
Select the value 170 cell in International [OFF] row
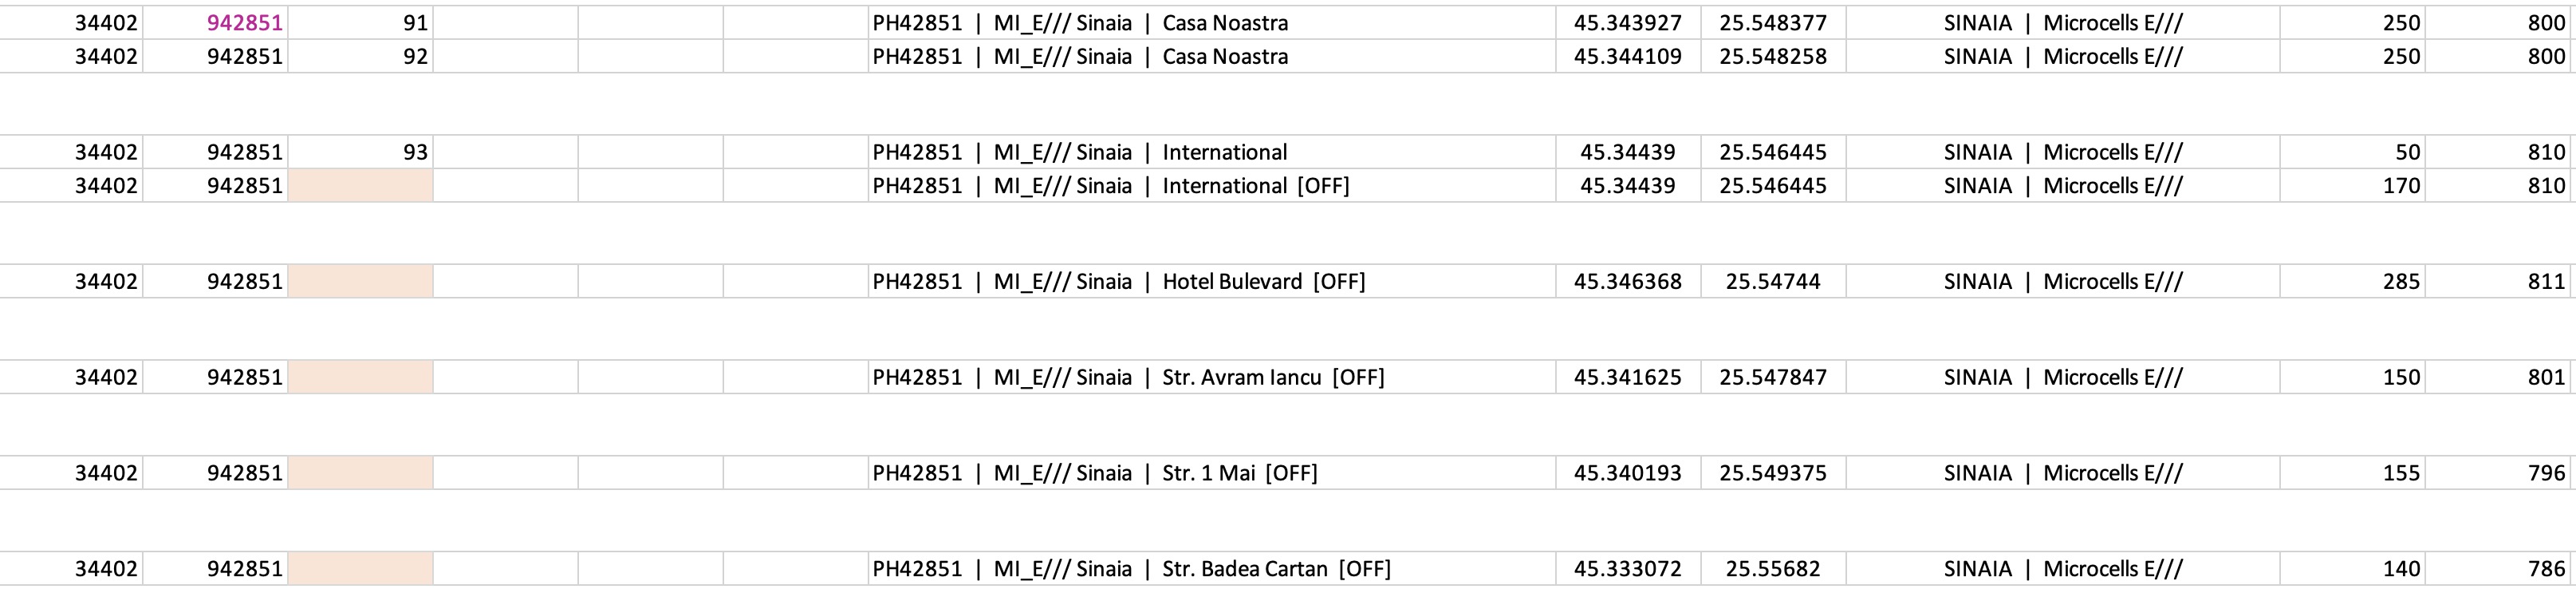(2353, 185)
